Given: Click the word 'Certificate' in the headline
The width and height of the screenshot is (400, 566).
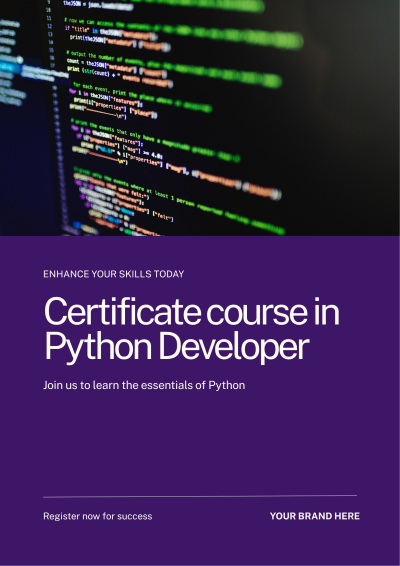Looking at the screenshot, I should pyautogui.click(x=122, y=312).
